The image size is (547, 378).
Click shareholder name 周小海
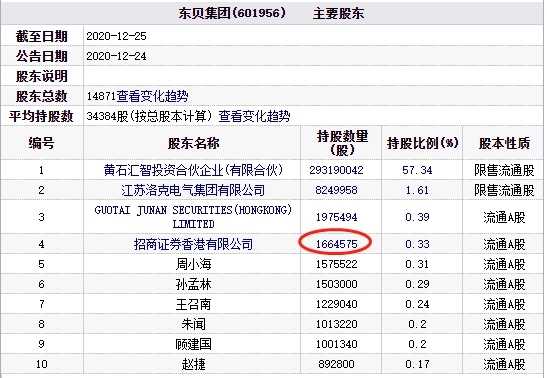pyautogui.click(x=193, y=264)
